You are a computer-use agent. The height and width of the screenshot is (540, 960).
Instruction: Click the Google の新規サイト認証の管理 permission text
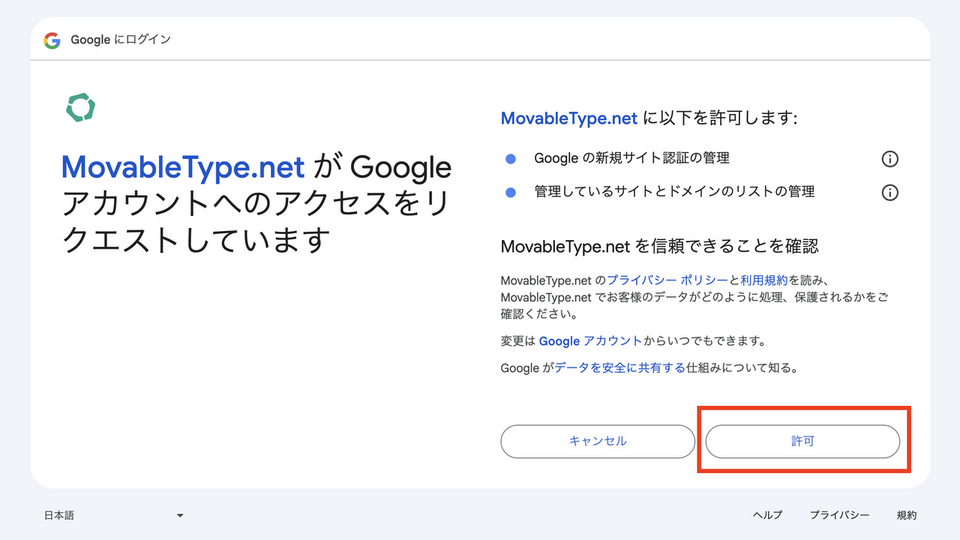(x=631, y=158)
